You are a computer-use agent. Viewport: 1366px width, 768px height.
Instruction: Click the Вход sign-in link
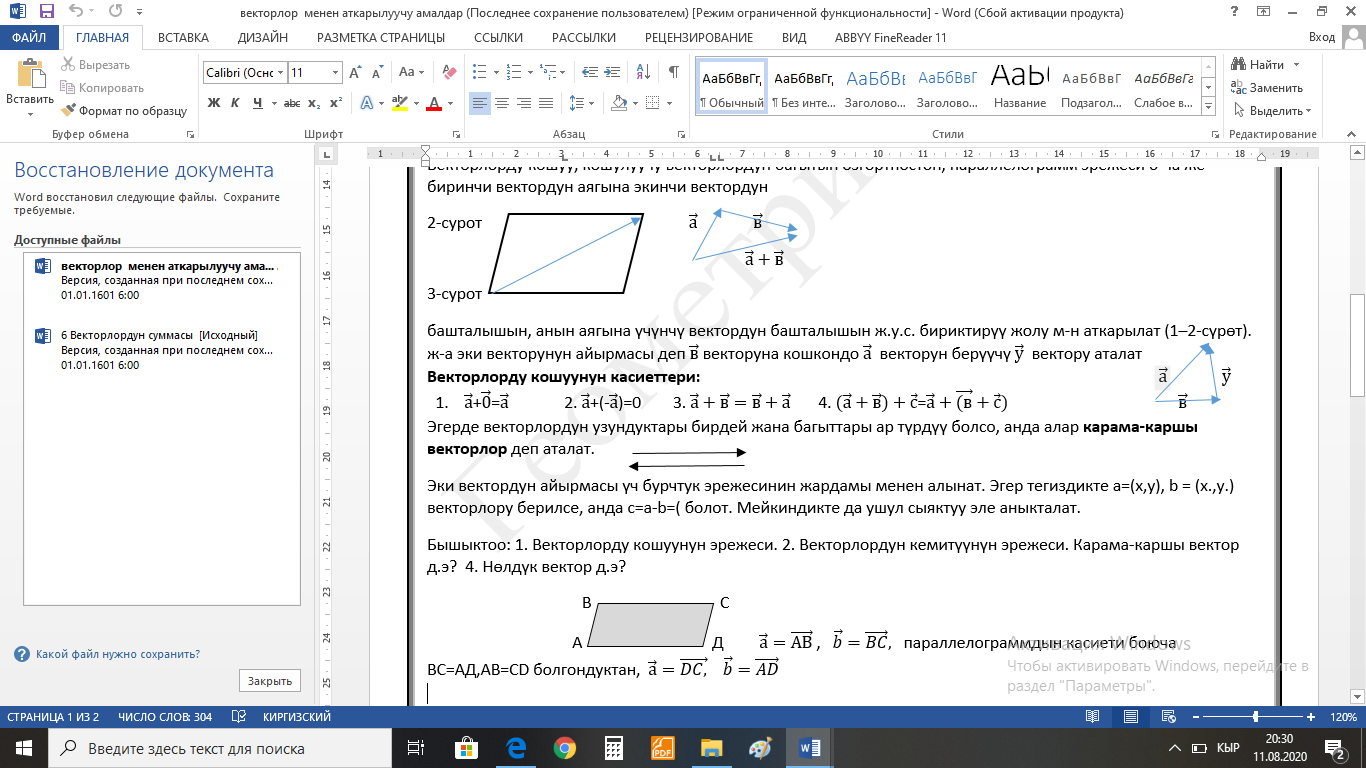coord(1322,37)
